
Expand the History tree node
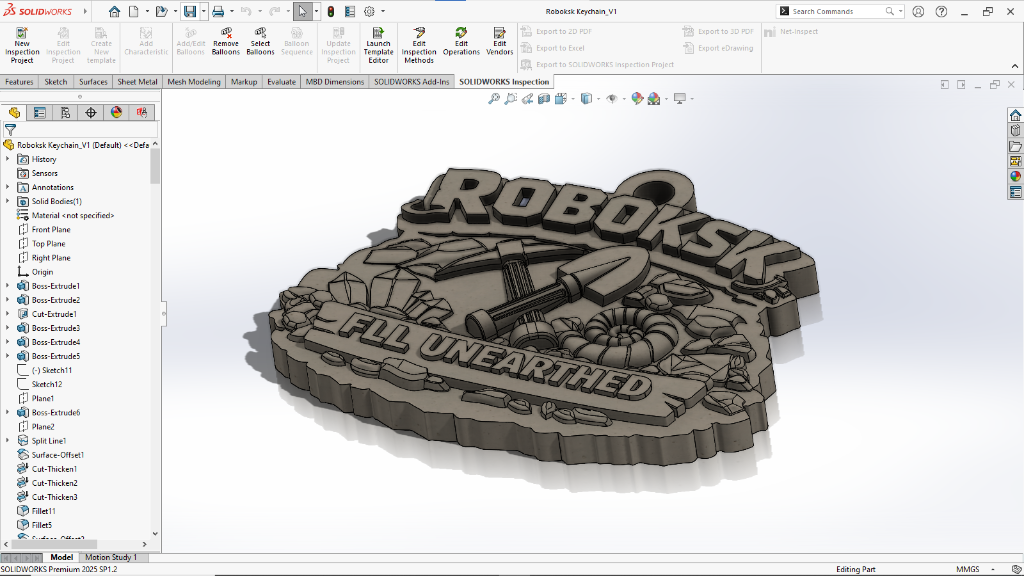coord(8,159)
